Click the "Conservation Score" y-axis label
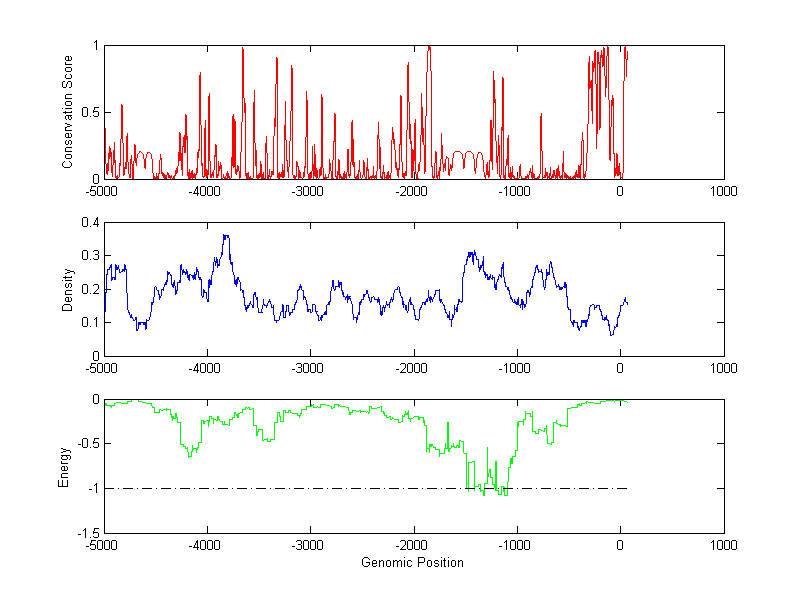800x599 pixels. click(x=67, y=112)
